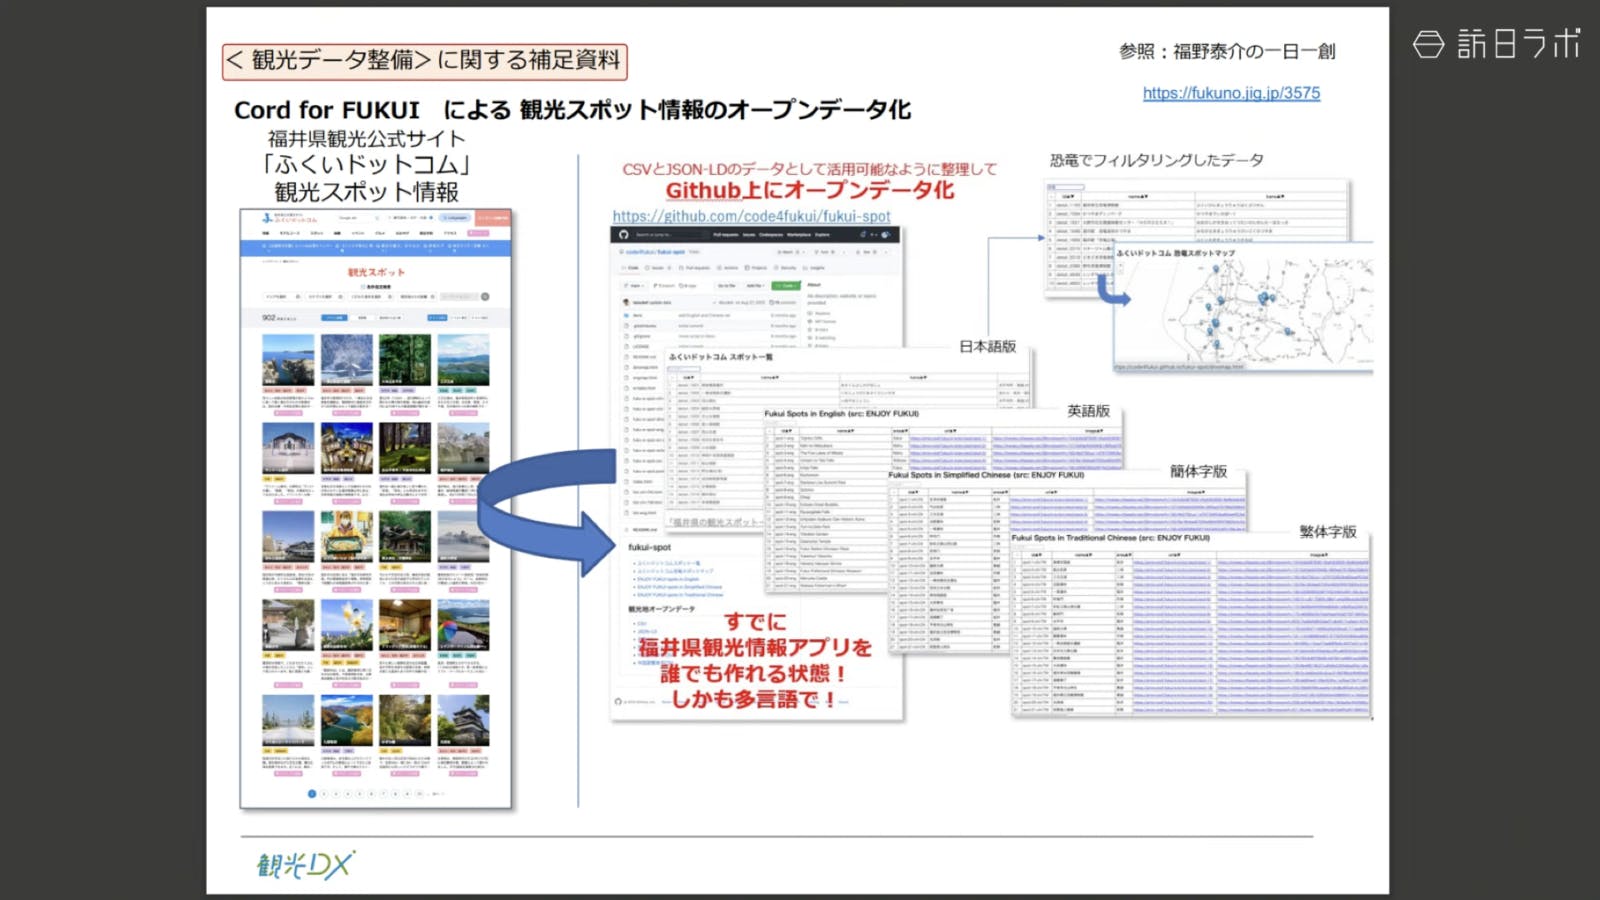This screenshot has height=900, width=1600.
Task: Click the 簡体字版 label
Action: [x=1198, y=471]
